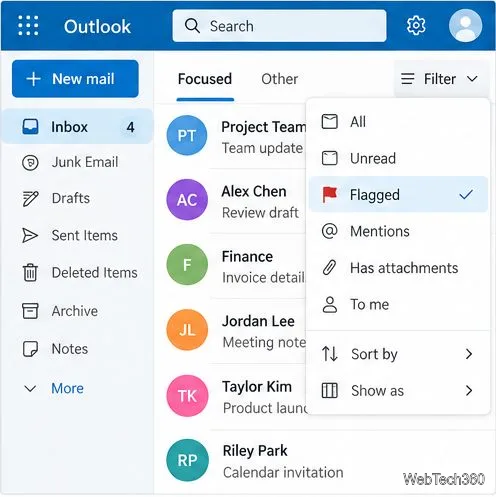Image resolution: width=496 pixels, height=497 pixels.
Task: Click the Junk Email icon
Action: pos(30,163)
